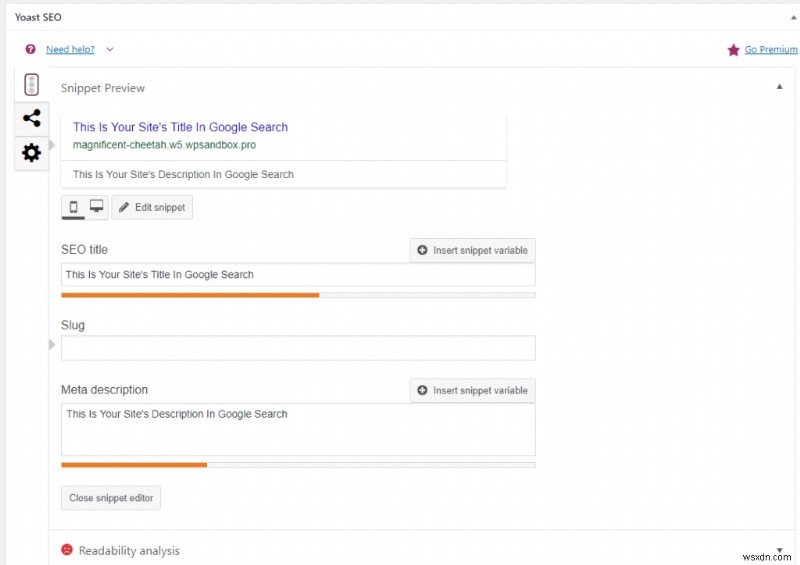Click the question mark help icon
The image size is (800, 565).
[x=30, y=49]
